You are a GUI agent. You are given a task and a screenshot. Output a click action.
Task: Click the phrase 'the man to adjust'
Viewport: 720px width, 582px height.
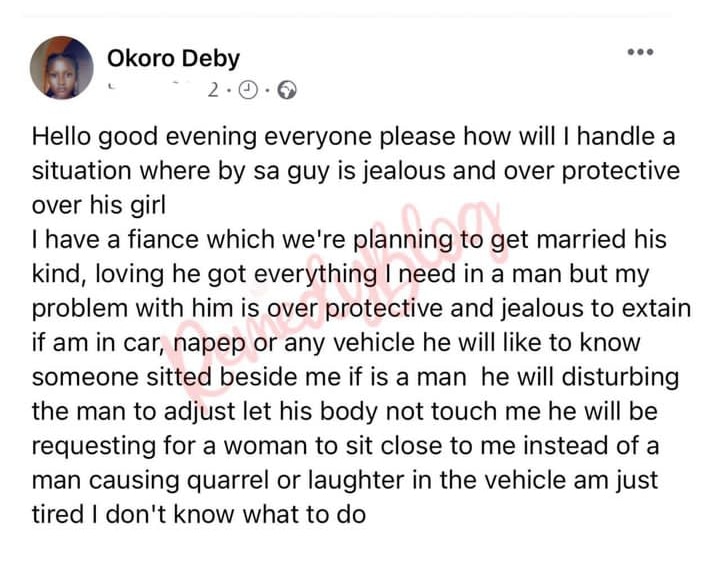tap(134, 412)
